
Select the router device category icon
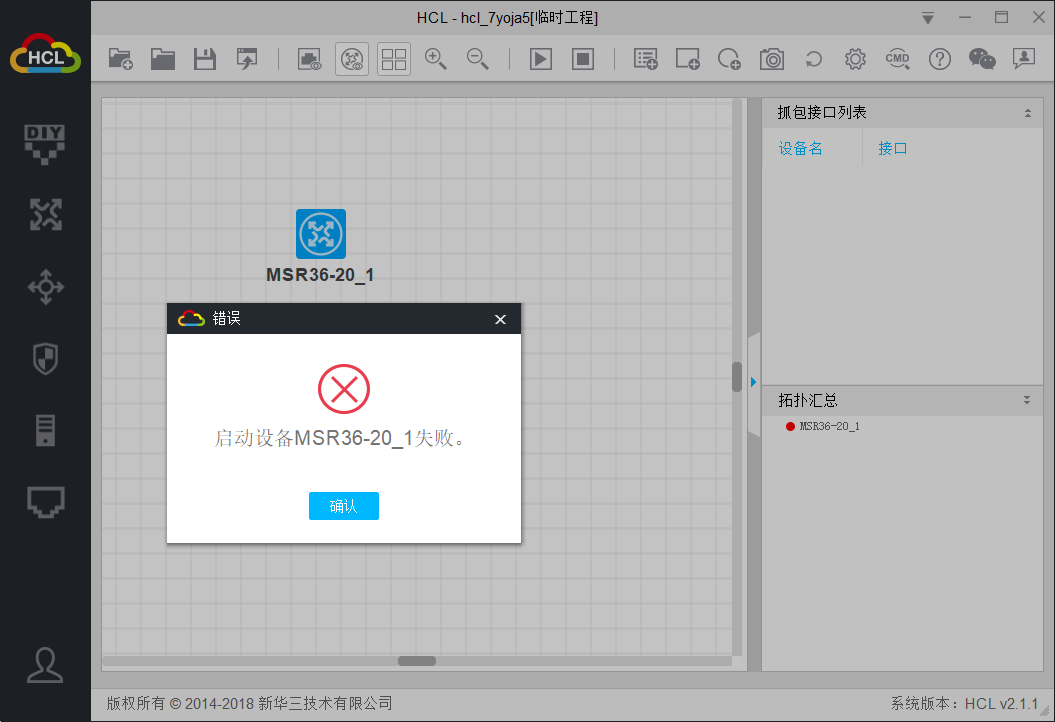pos(45,214)
